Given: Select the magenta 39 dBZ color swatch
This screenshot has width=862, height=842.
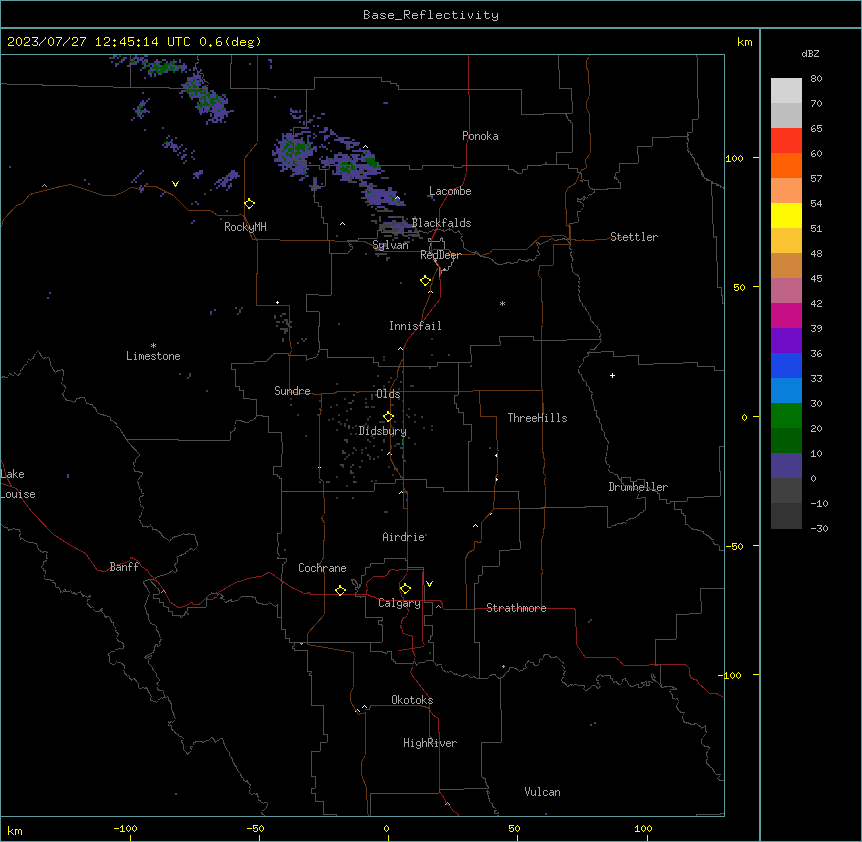Looking at the screenshot, I should 786,315.
